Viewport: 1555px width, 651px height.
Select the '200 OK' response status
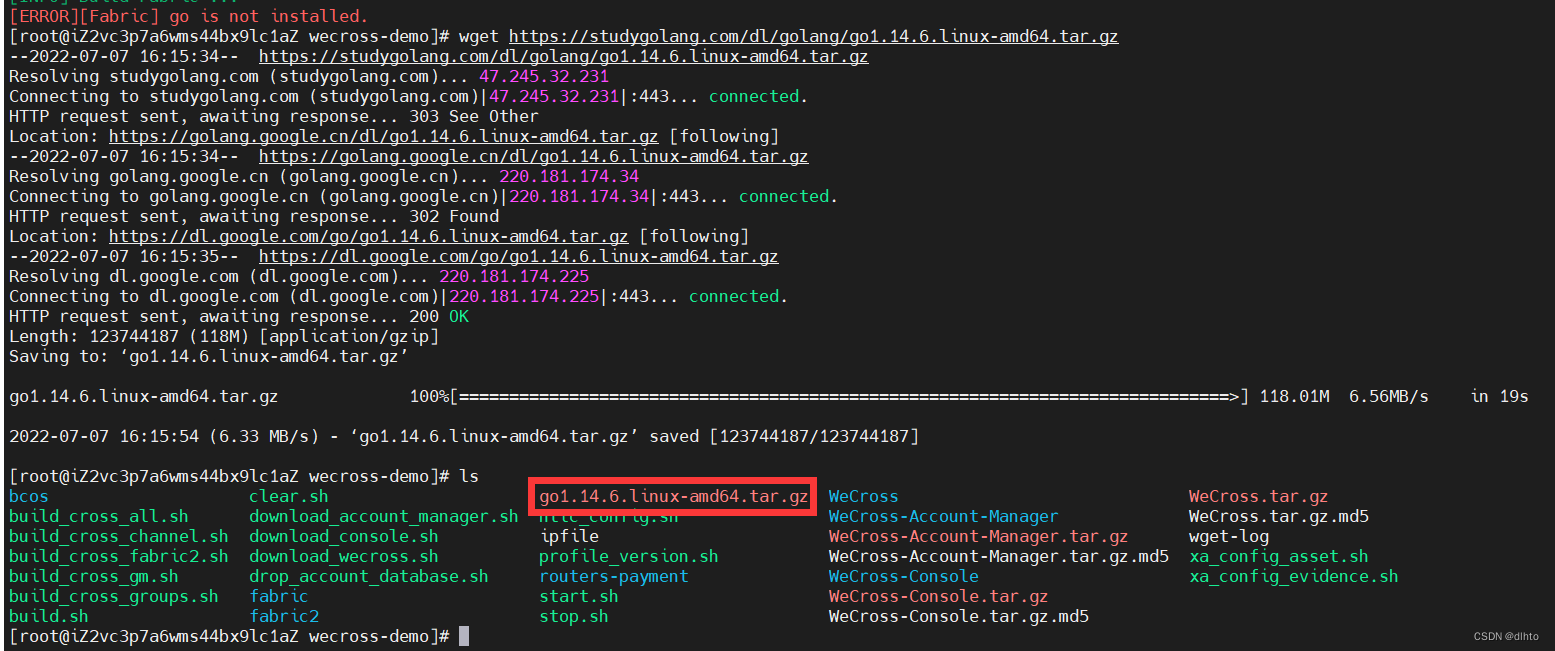(x=439, y=317)
